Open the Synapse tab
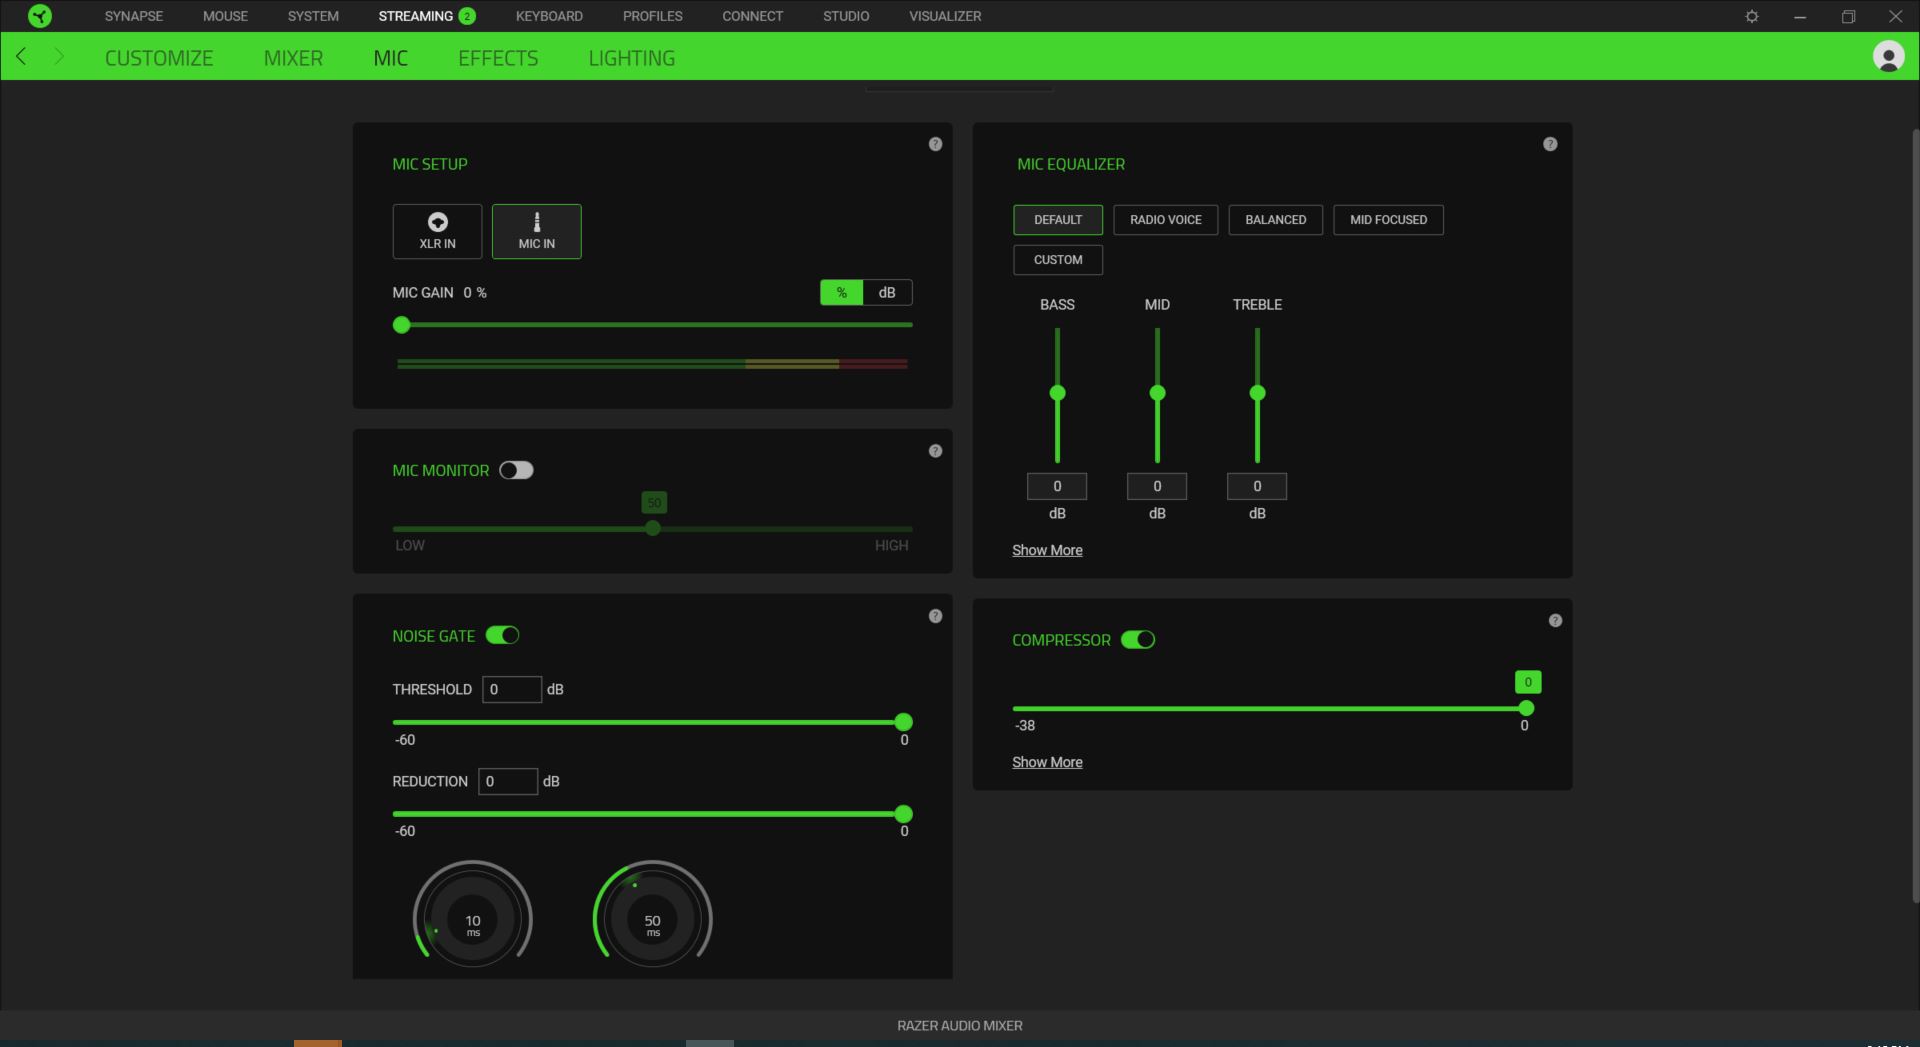Viewport: 1920px width, 1047px height. [x=134, y=16]
